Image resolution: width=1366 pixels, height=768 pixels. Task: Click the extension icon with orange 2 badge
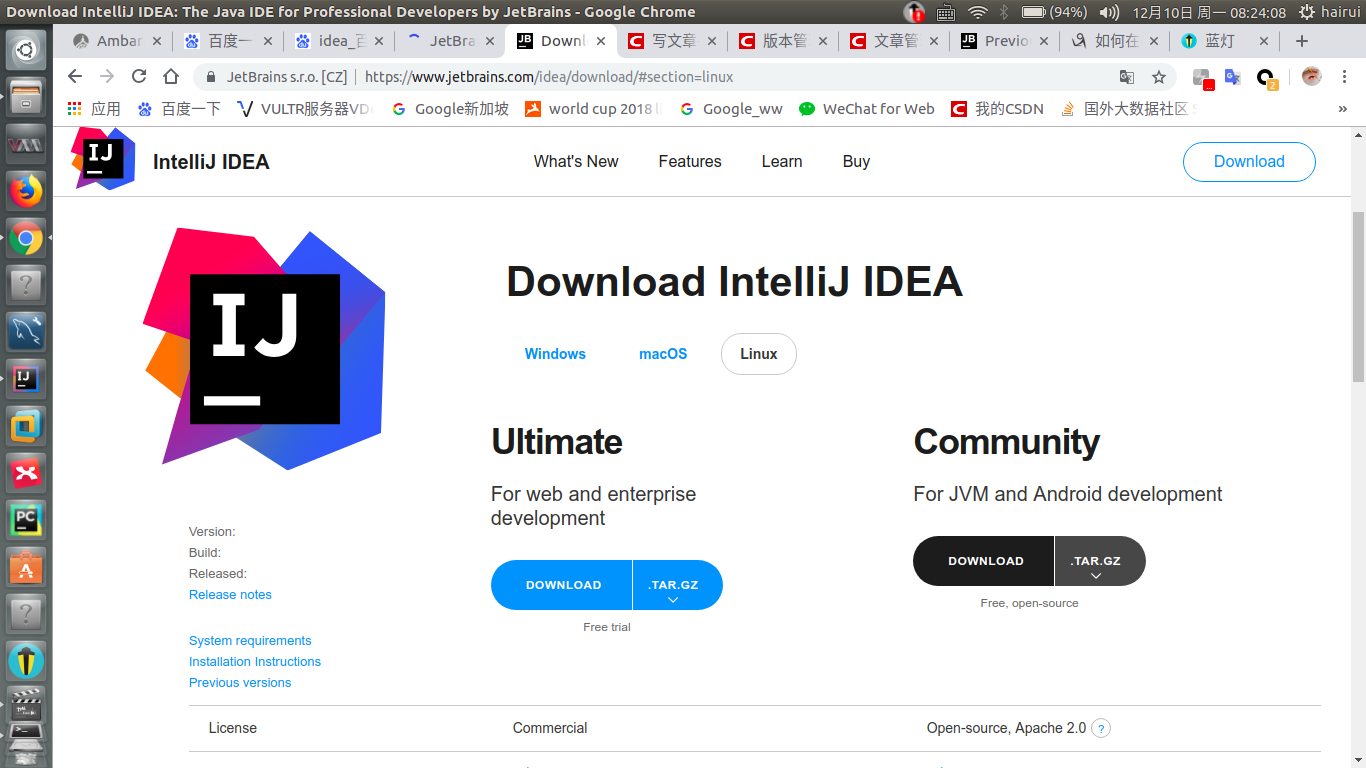tap(1266, 78)
